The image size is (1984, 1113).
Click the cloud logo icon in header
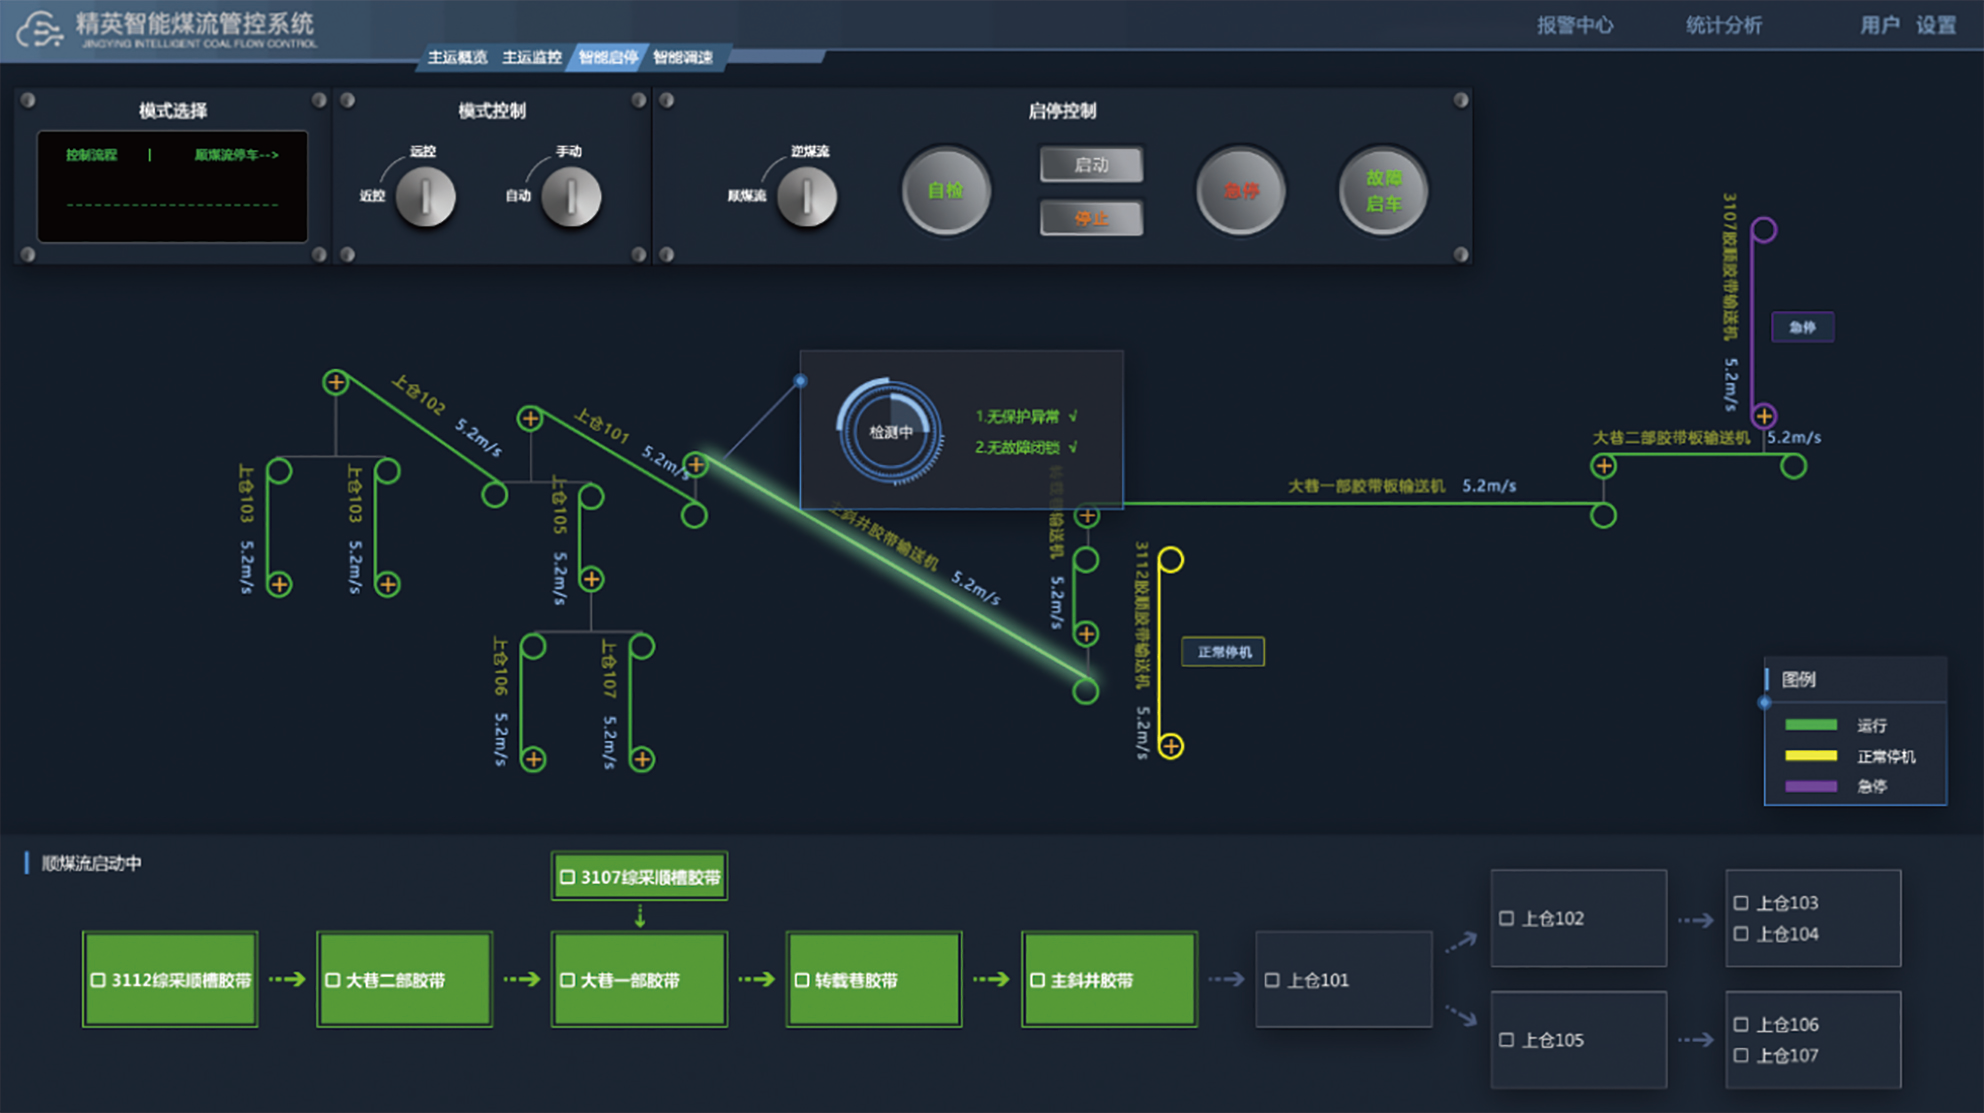pyautogui.click(x=40, y=29)
